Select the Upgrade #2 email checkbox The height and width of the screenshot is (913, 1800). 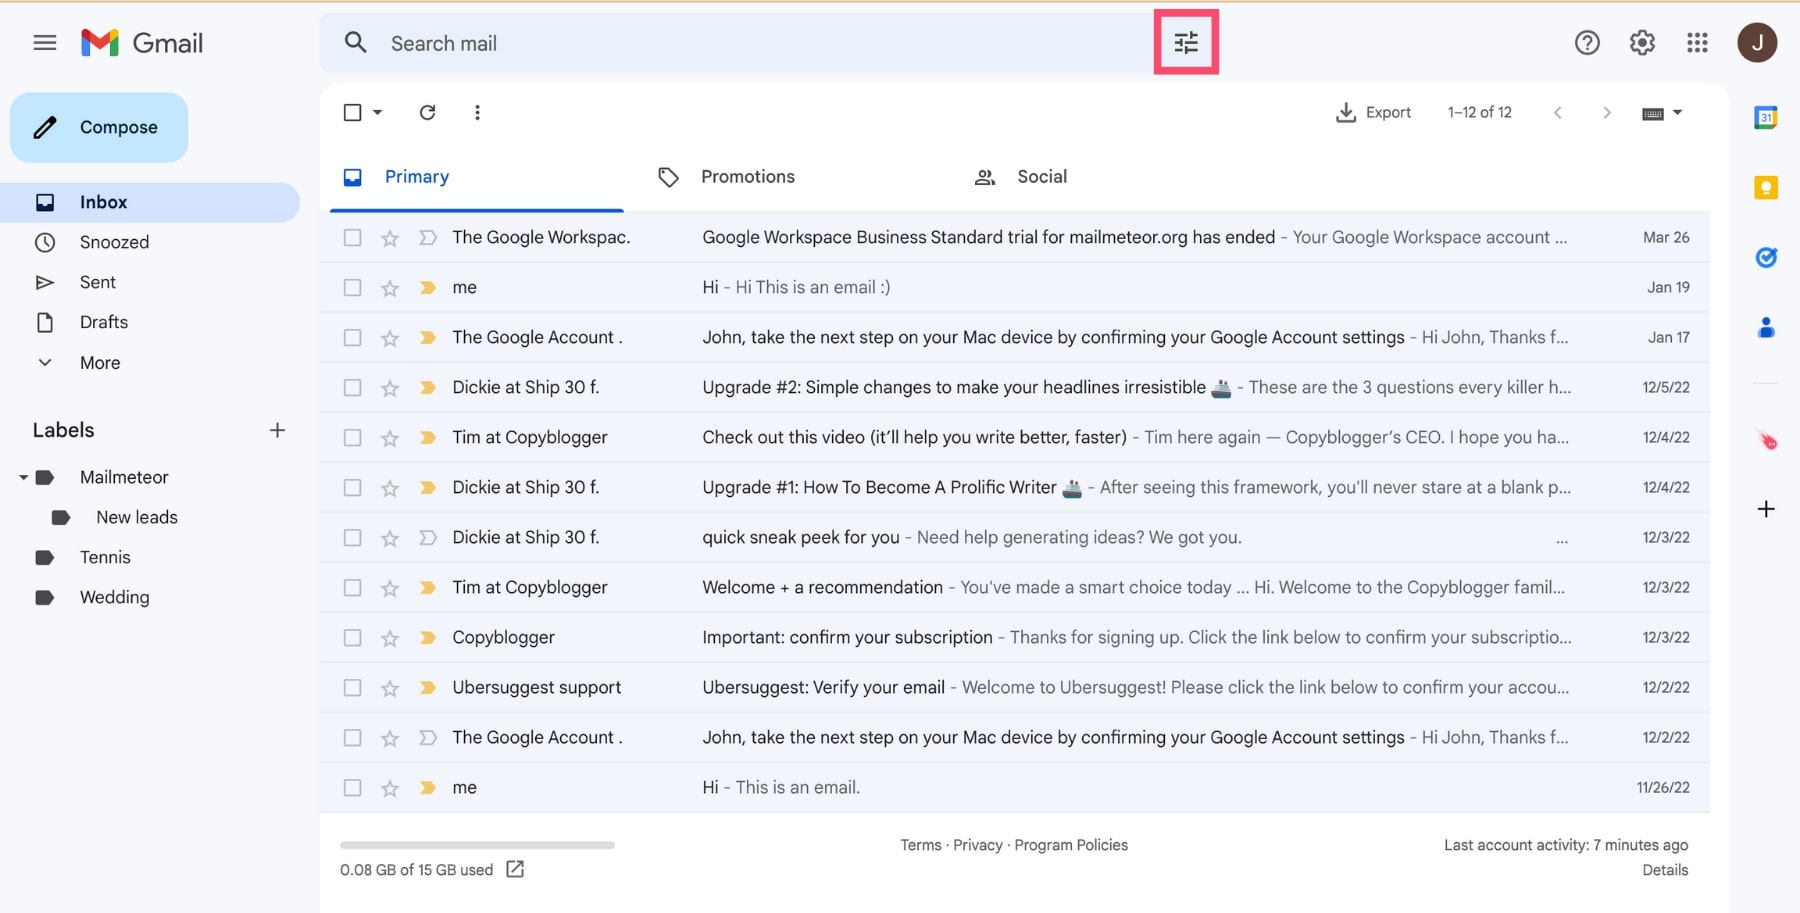coord(352,387)
